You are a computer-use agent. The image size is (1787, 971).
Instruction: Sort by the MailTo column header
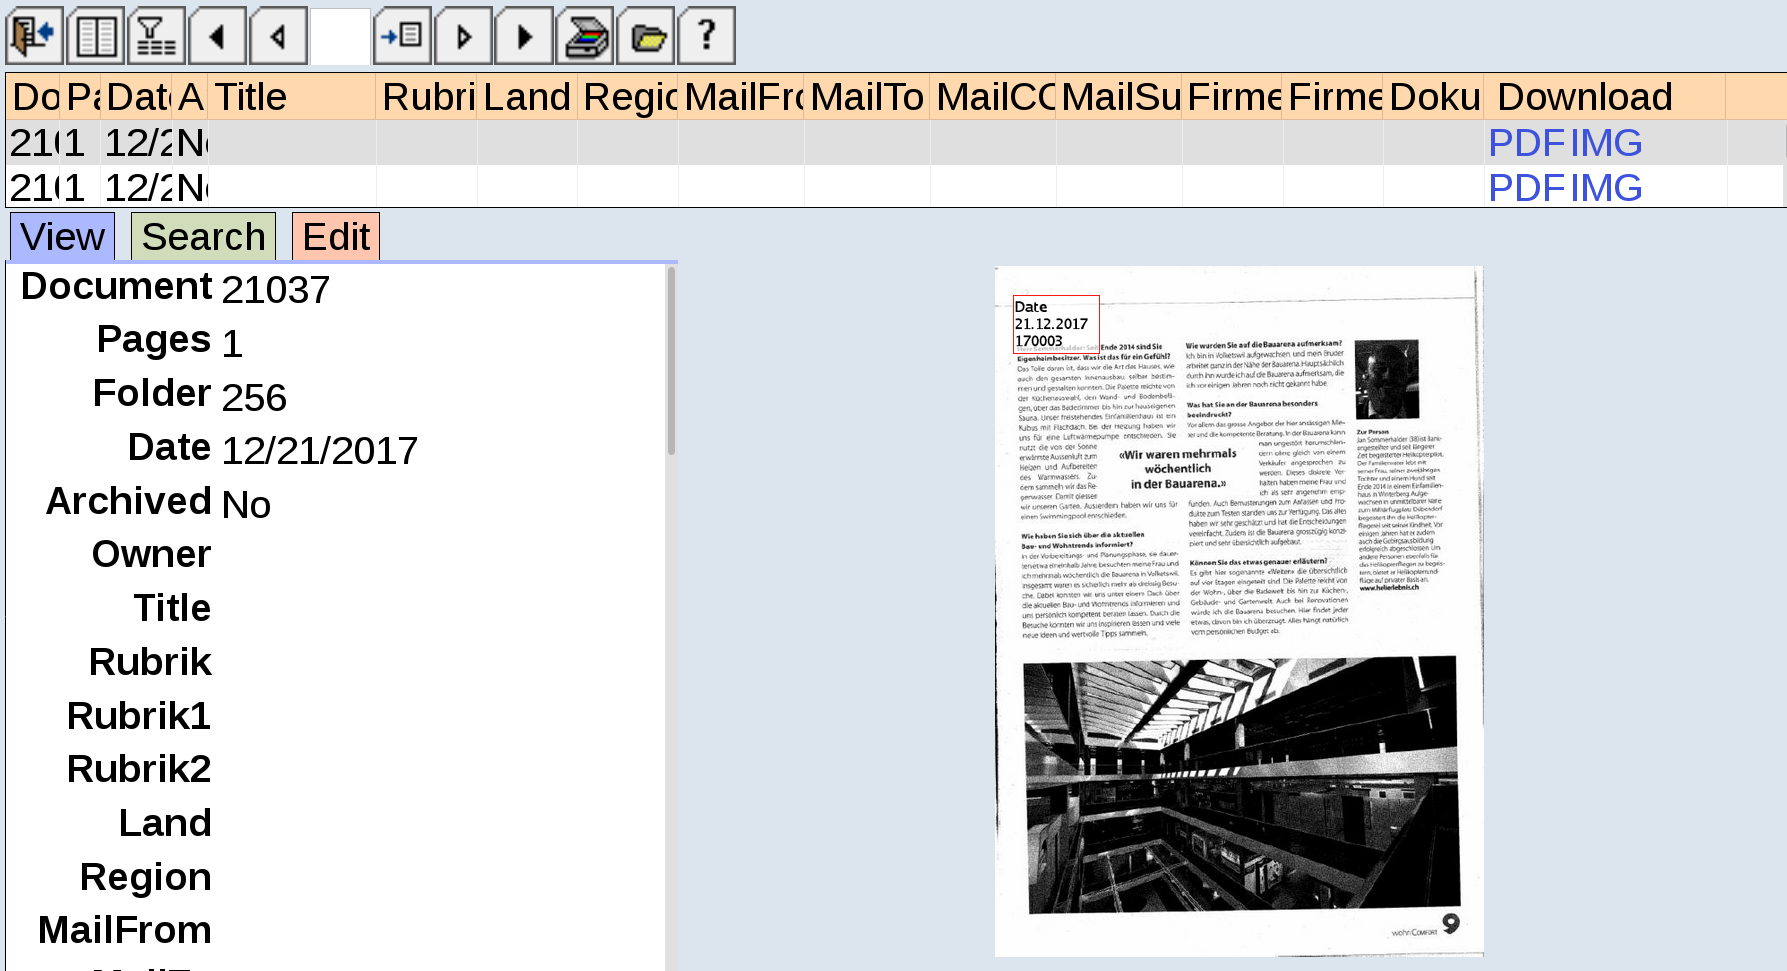[867, 97]
